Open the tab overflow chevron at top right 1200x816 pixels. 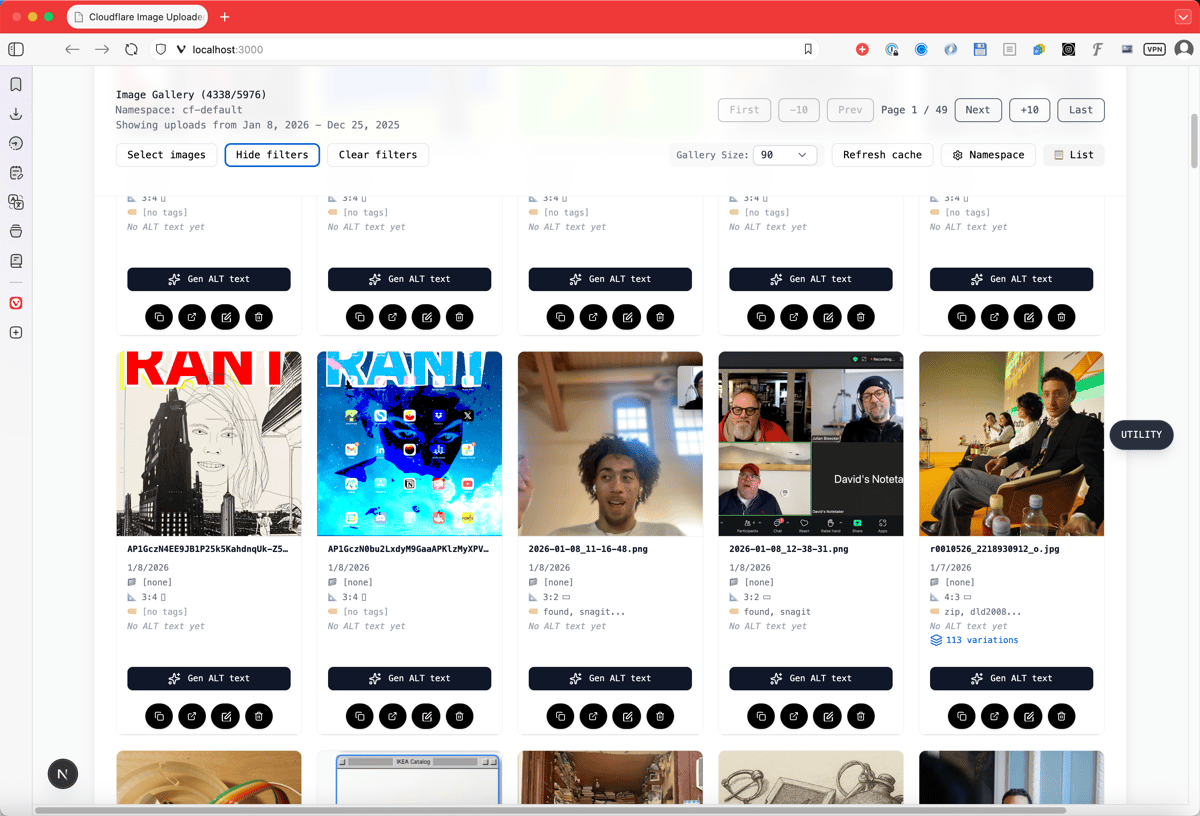tap(1183, 16)
